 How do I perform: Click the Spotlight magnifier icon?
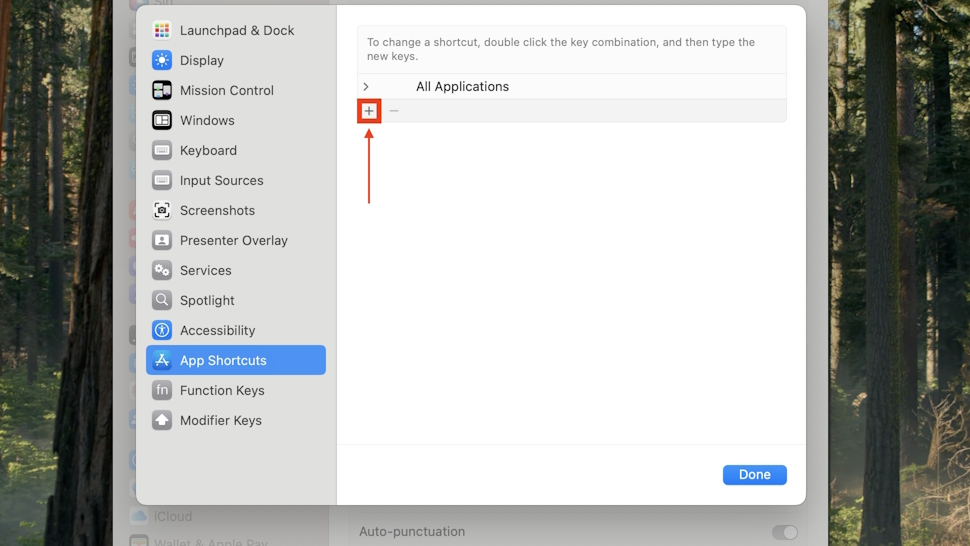pos(162,300)
